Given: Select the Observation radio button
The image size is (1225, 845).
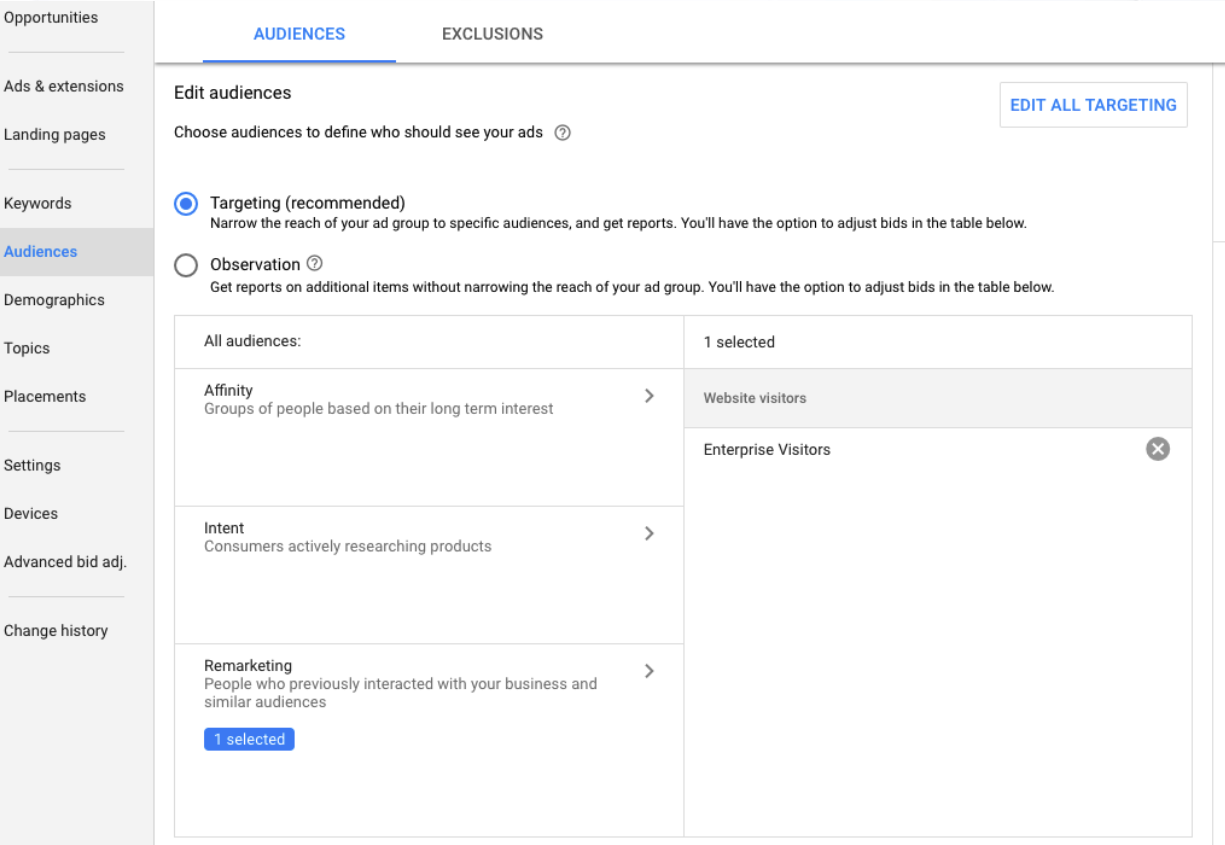Looking at the screenshot, I should pos(186,265).
